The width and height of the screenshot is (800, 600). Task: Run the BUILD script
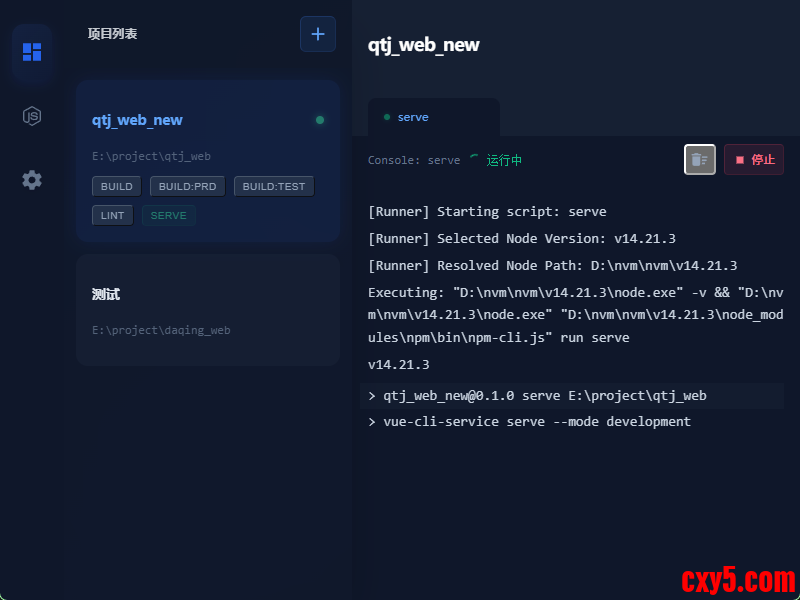click(117, 187)
